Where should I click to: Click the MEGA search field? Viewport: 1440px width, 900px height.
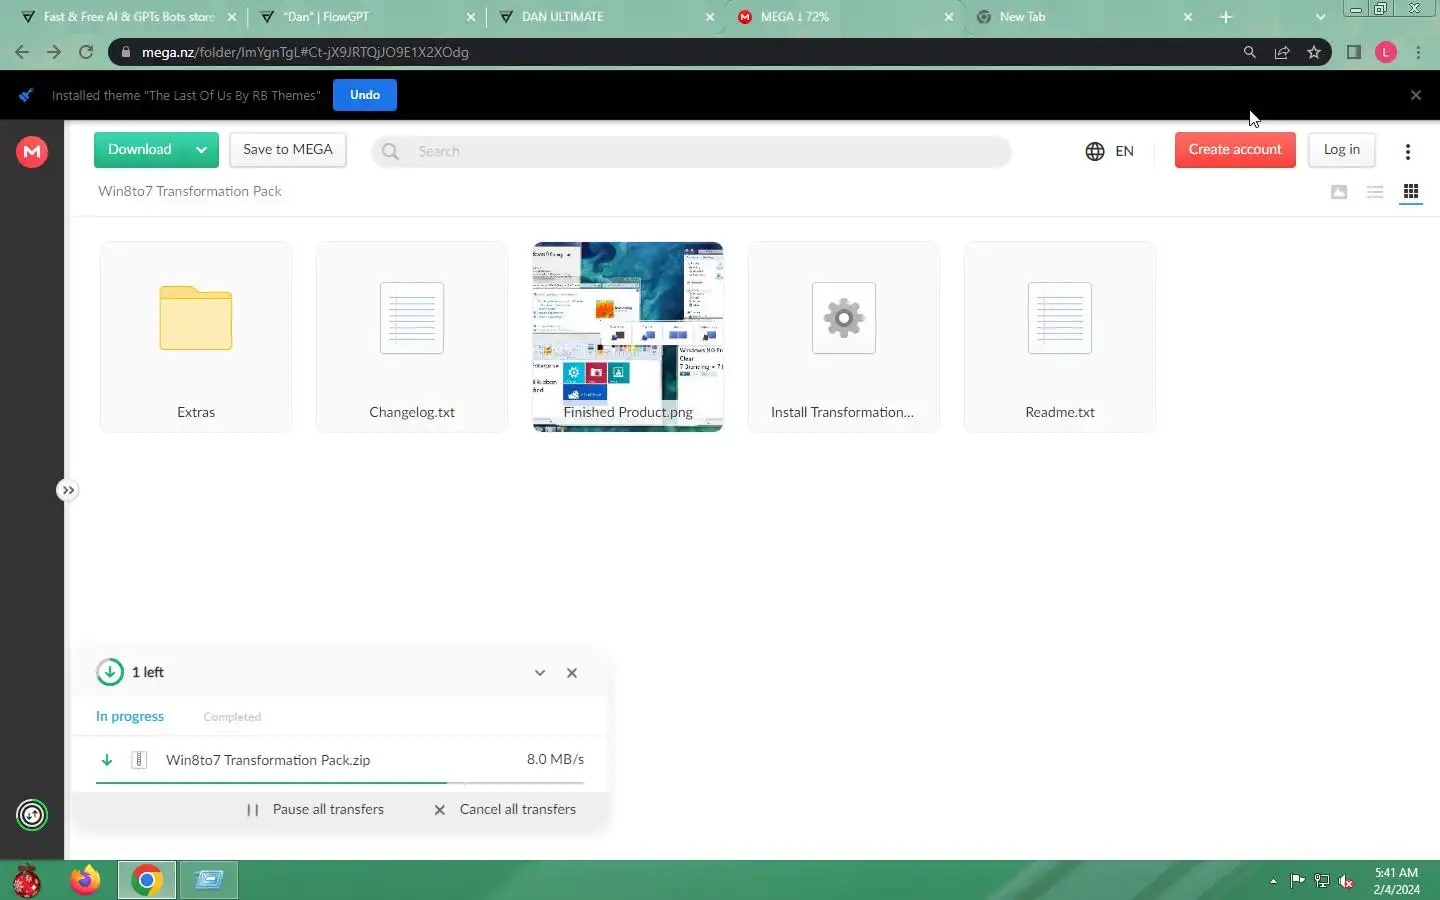[x=691, y=151]
